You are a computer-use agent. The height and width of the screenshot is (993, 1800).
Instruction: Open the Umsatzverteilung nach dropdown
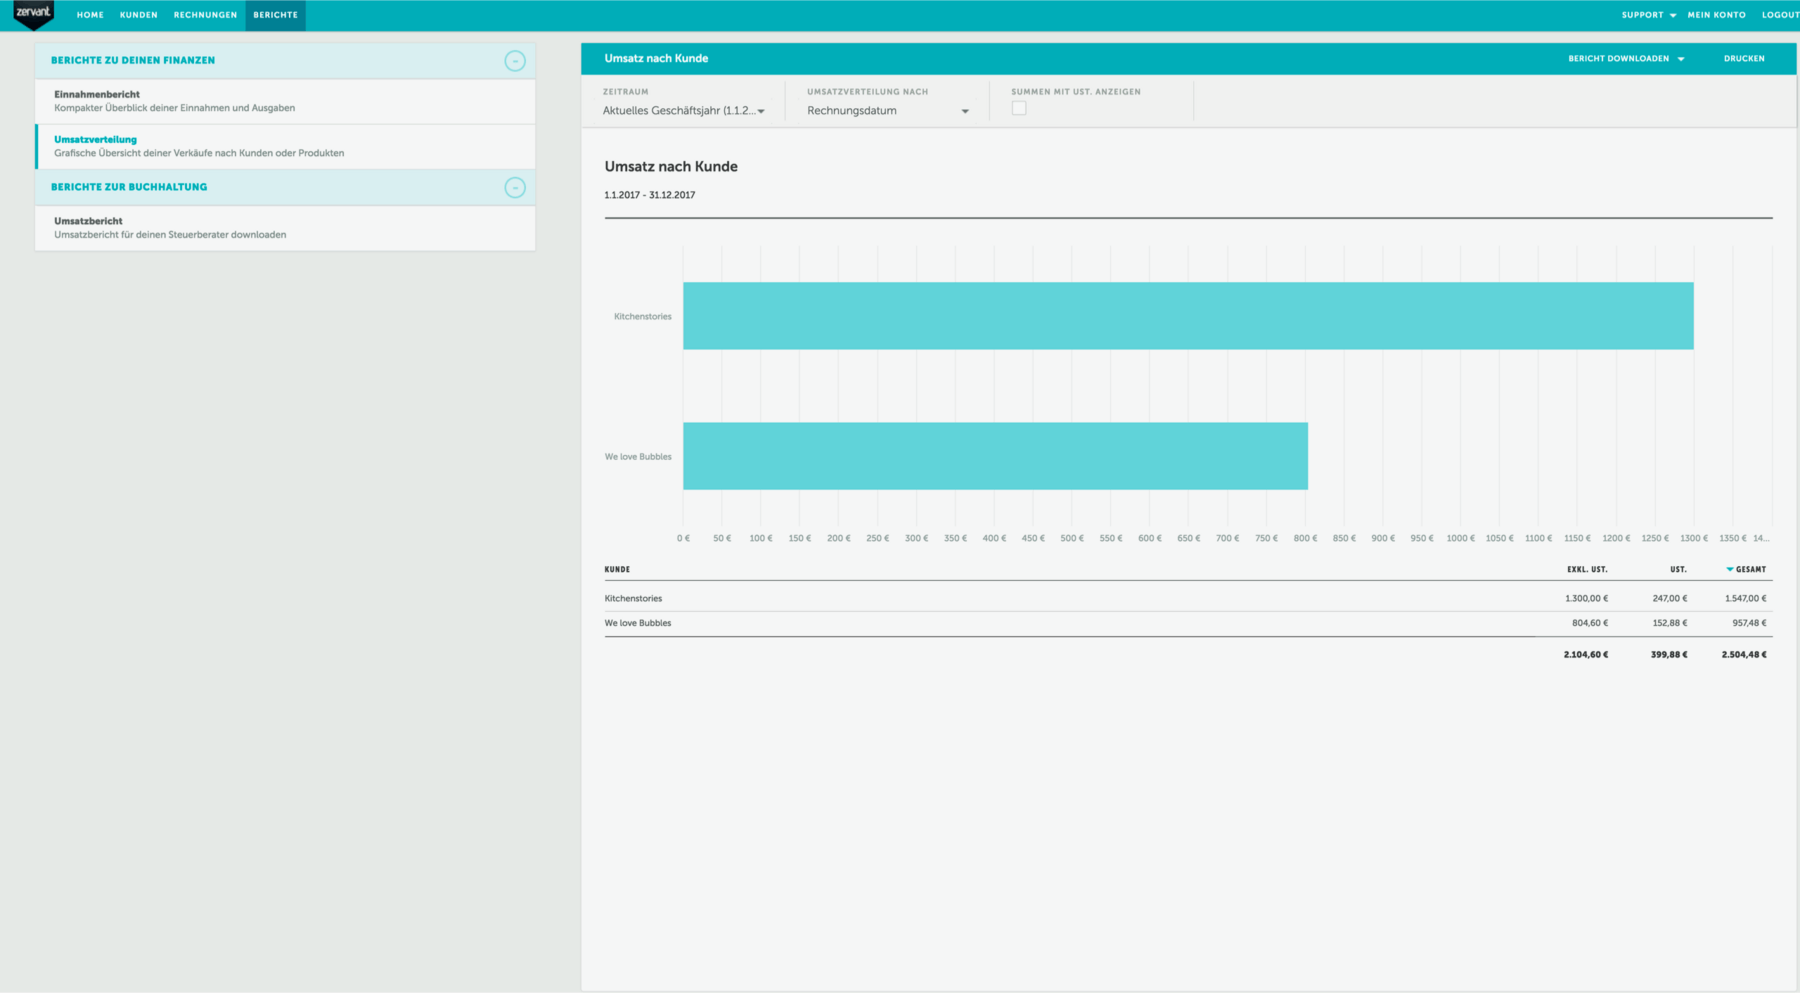(888, 111)
